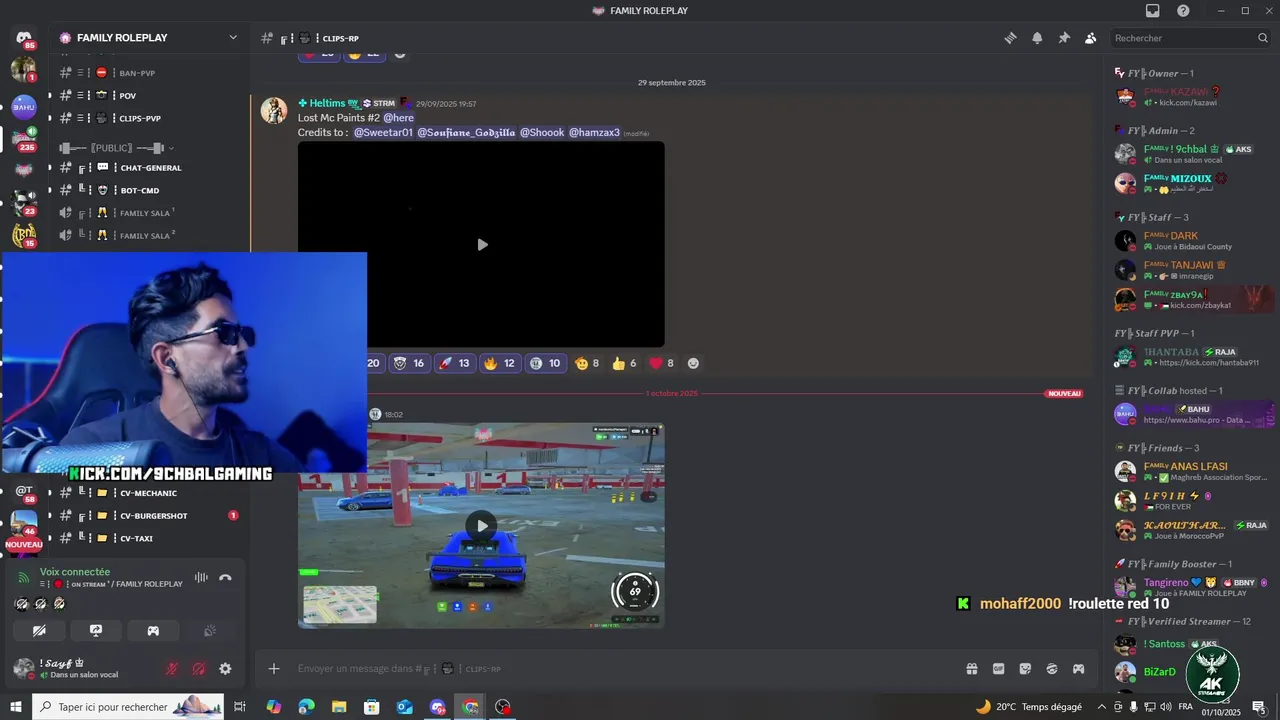Play the blue car clip video
Image resolution: width=1280 pixels, height=720 pixels.
[x=482, y=526]
